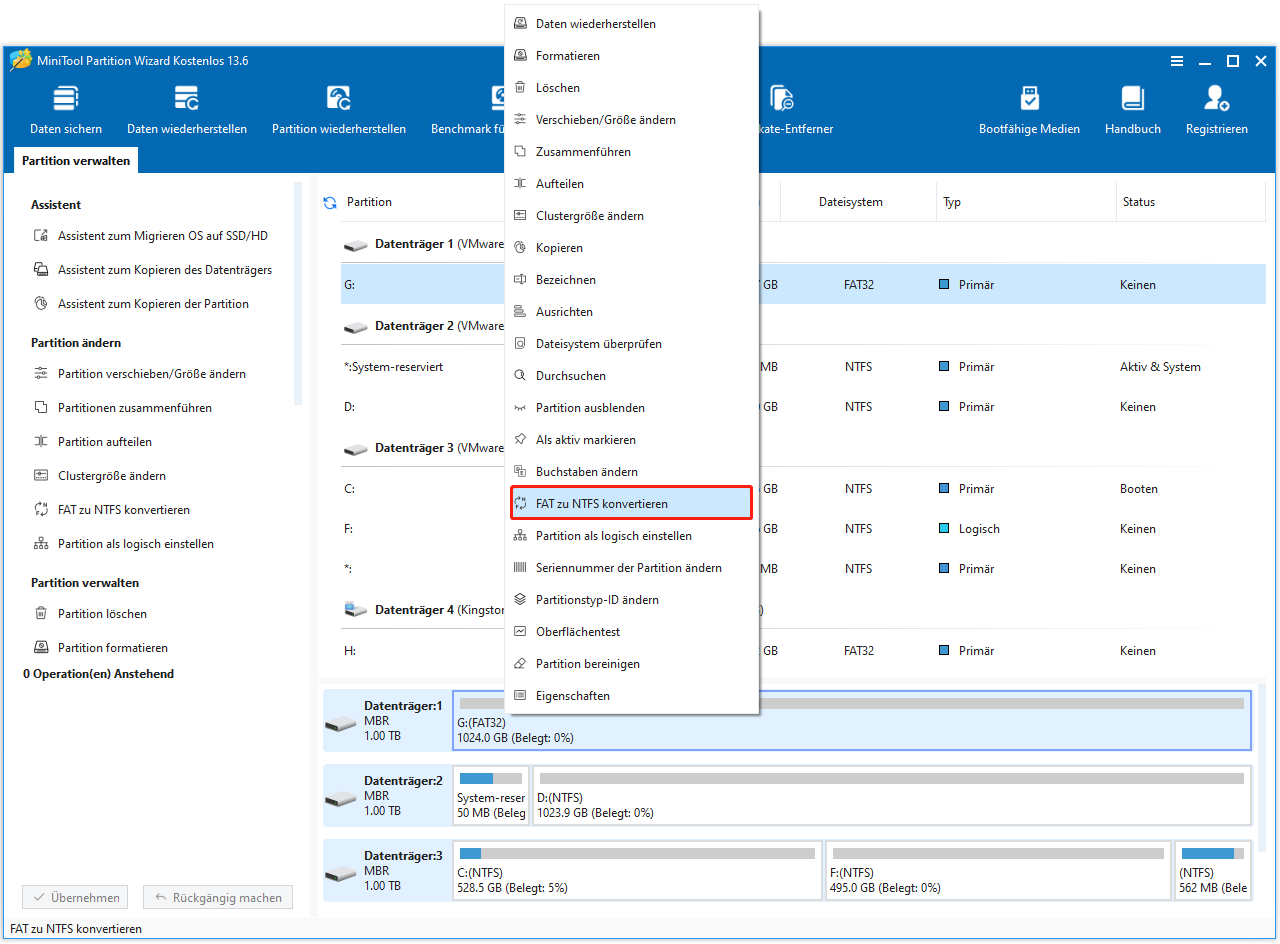Click the Rückgängig machen button
The height and width of the screenshot is (944, 1280).
[218, 898]
